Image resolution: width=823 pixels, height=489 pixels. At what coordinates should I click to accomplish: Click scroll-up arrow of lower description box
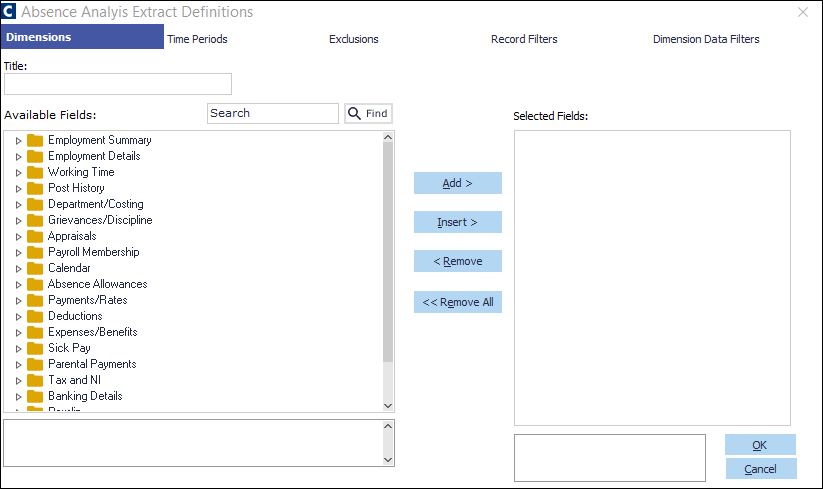[x=388, y=426]
